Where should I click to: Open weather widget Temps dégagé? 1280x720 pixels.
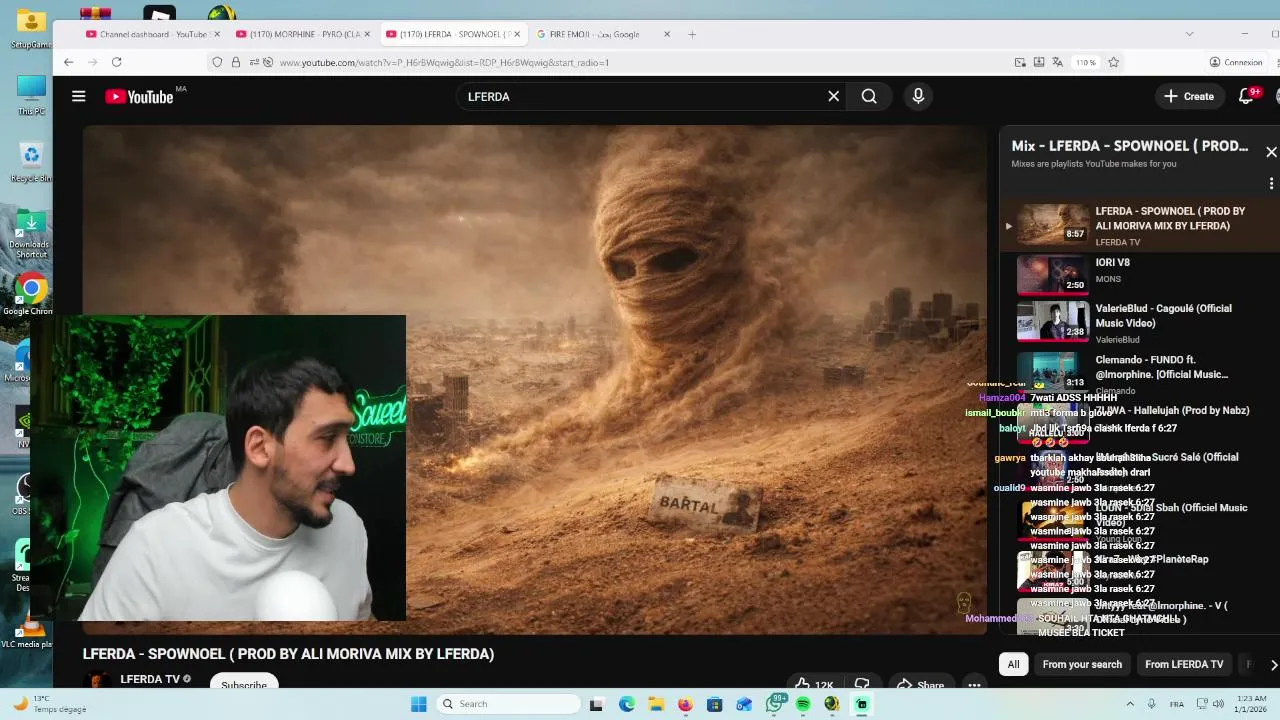[48, 704]
